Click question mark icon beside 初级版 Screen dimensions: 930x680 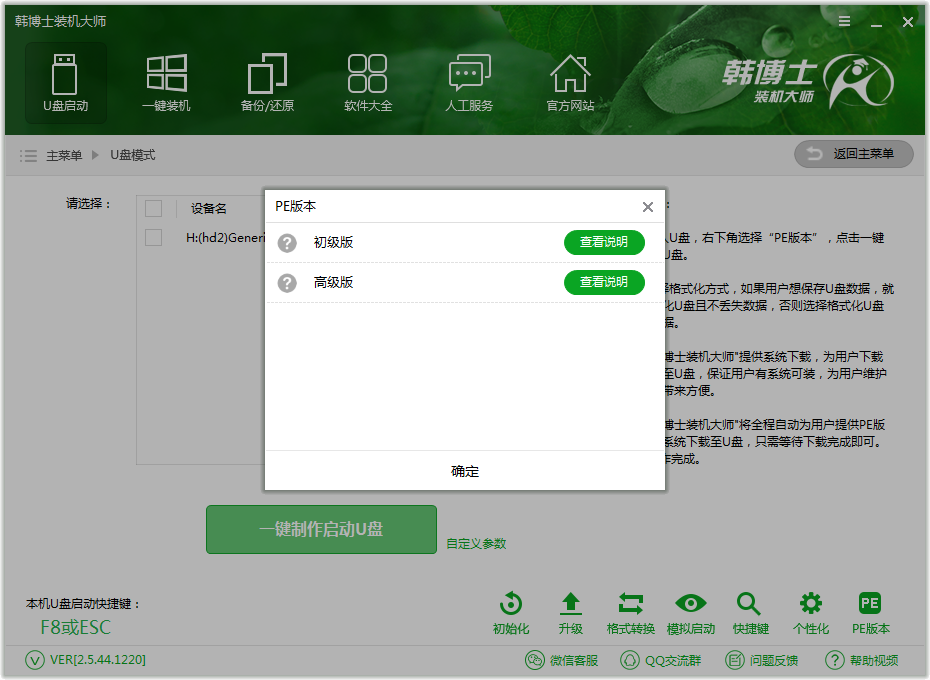287,243
